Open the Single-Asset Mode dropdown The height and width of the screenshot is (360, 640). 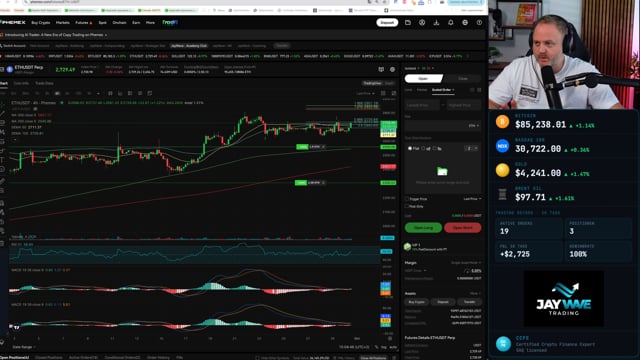click(x=466, y=263)
